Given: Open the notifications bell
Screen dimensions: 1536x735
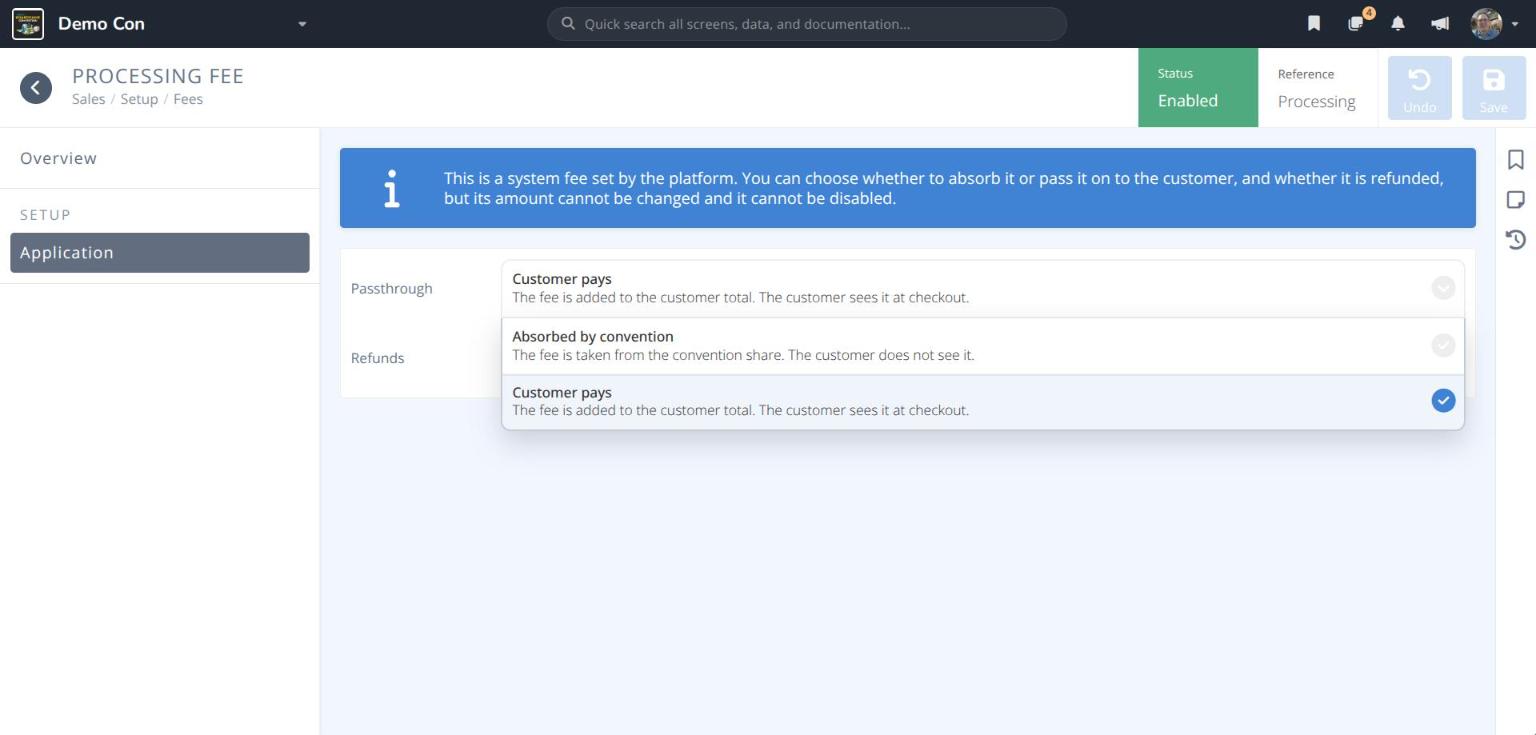Looking at the screenshot, I should [x=1398, y=24].
